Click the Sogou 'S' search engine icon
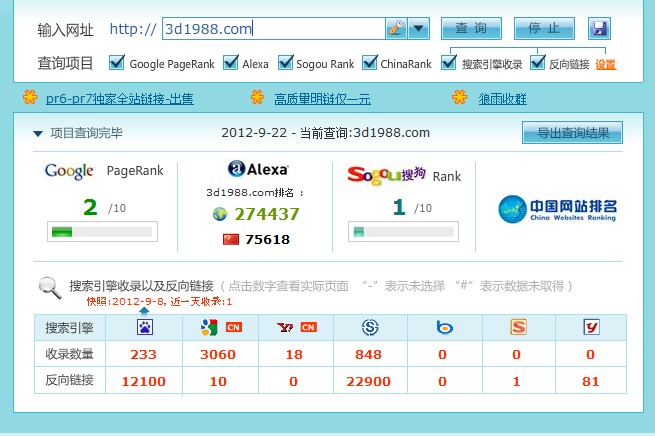The width and height of the screenshot is (655, 436). (369, 327)
